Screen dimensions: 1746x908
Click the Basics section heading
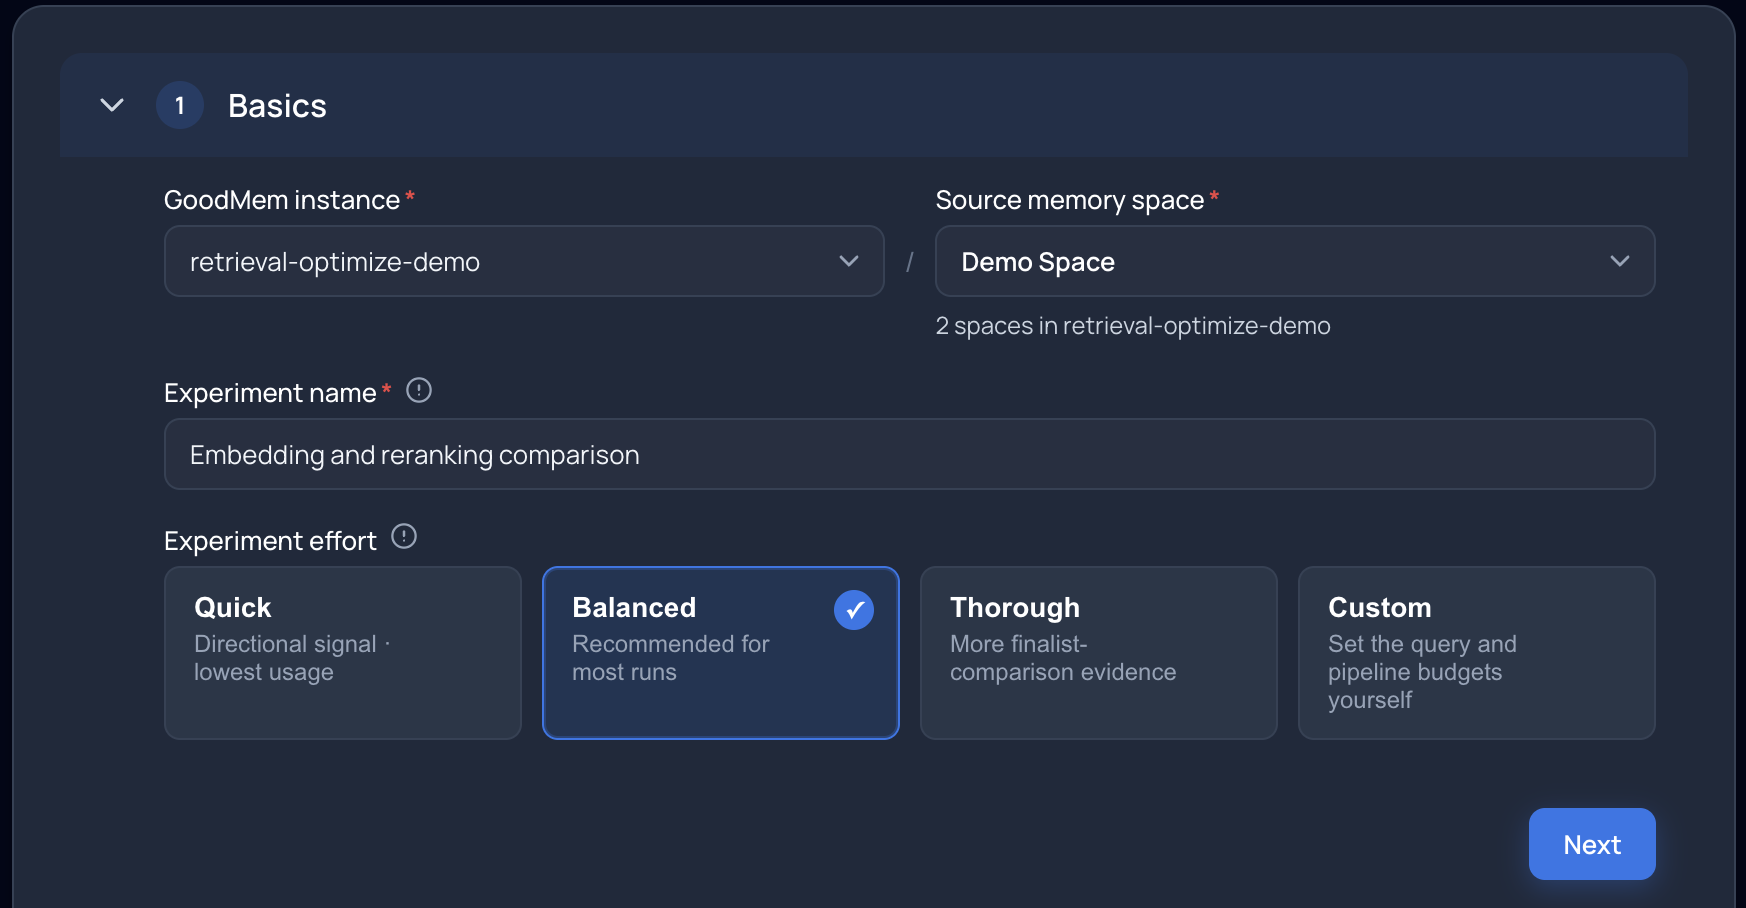(x=277, y=106)
